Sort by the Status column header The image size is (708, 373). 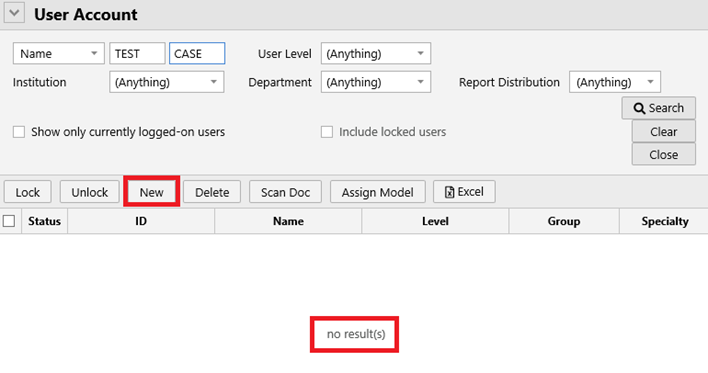pos(44,221)
